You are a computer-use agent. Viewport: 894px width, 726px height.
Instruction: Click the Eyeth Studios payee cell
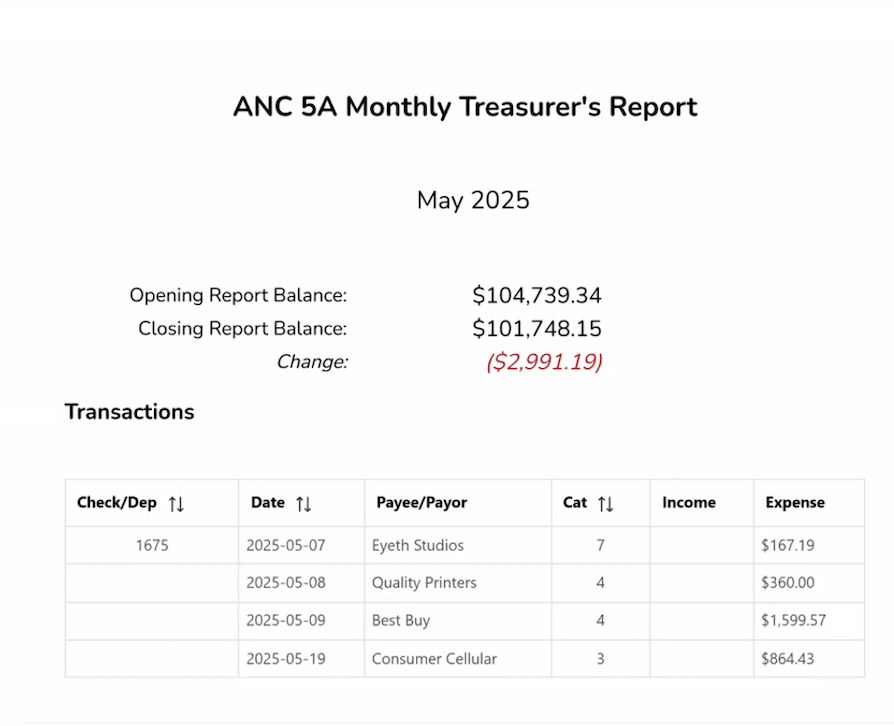coord(418,546)
